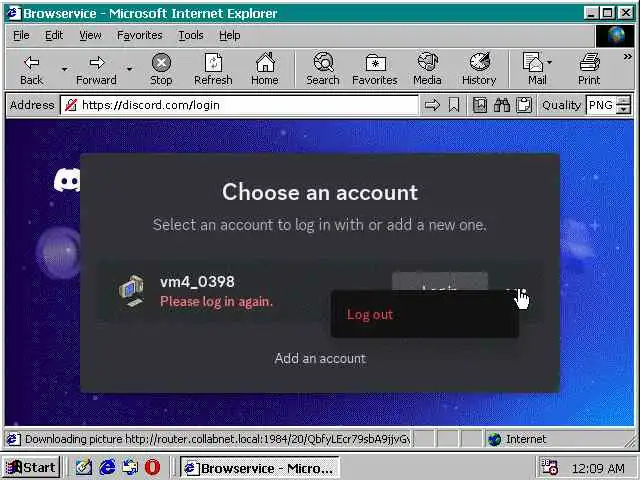640x480 pixels.
Task: Open the Windows Start menu
Action: 31,467
